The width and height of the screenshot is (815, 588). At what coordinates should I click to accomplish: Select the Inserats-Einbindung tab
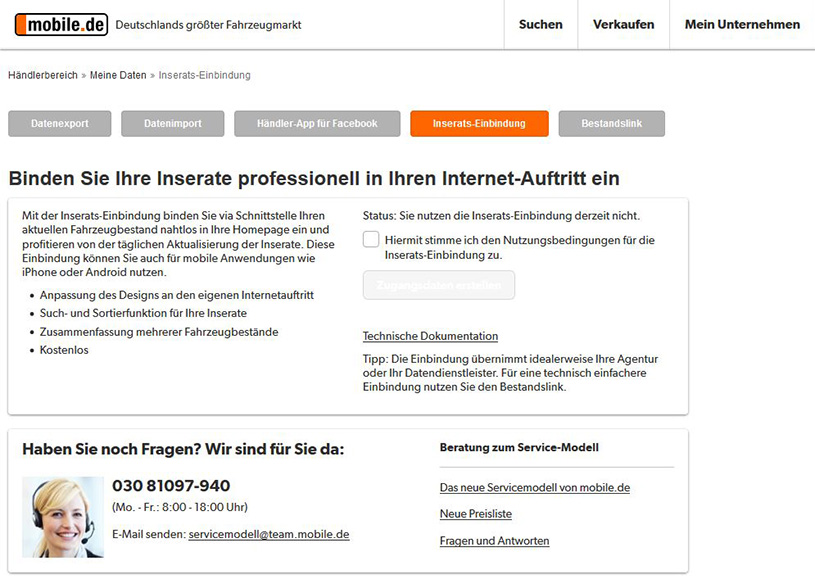(x=479, y=124)
